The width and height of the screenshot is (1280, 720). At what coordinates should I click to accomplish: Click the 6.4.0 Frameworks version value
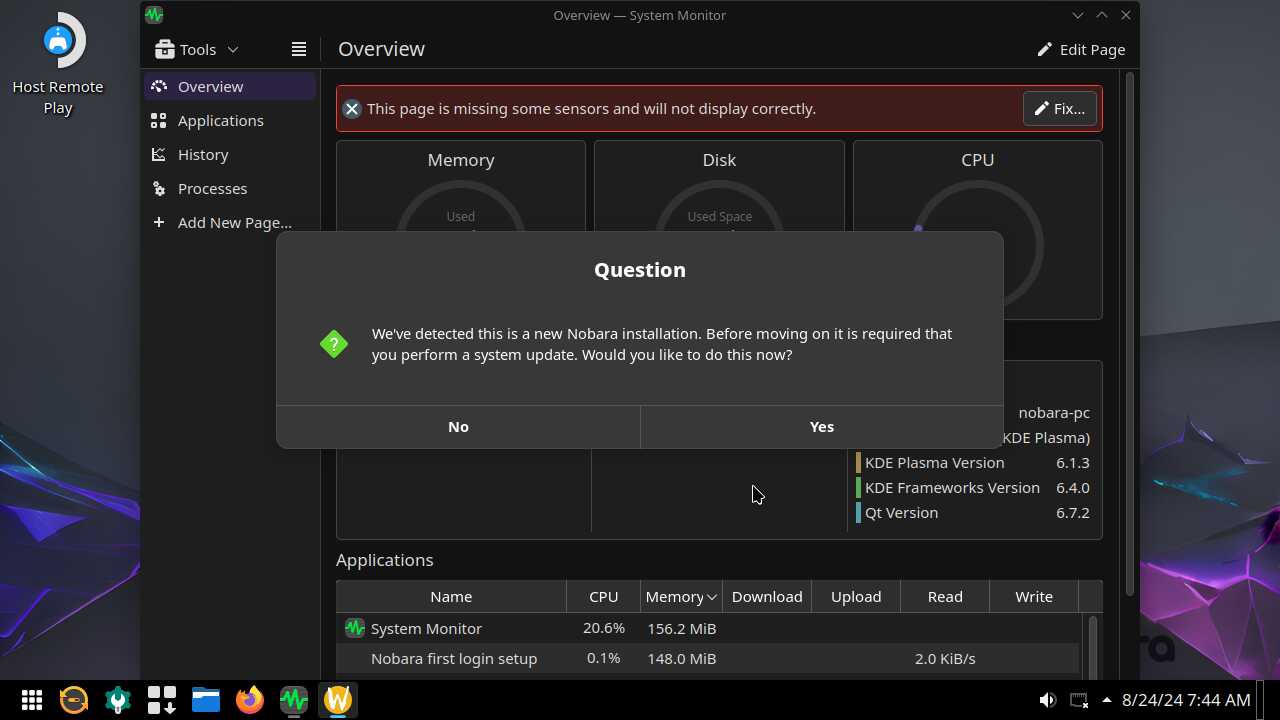(x=1073, y=488)
